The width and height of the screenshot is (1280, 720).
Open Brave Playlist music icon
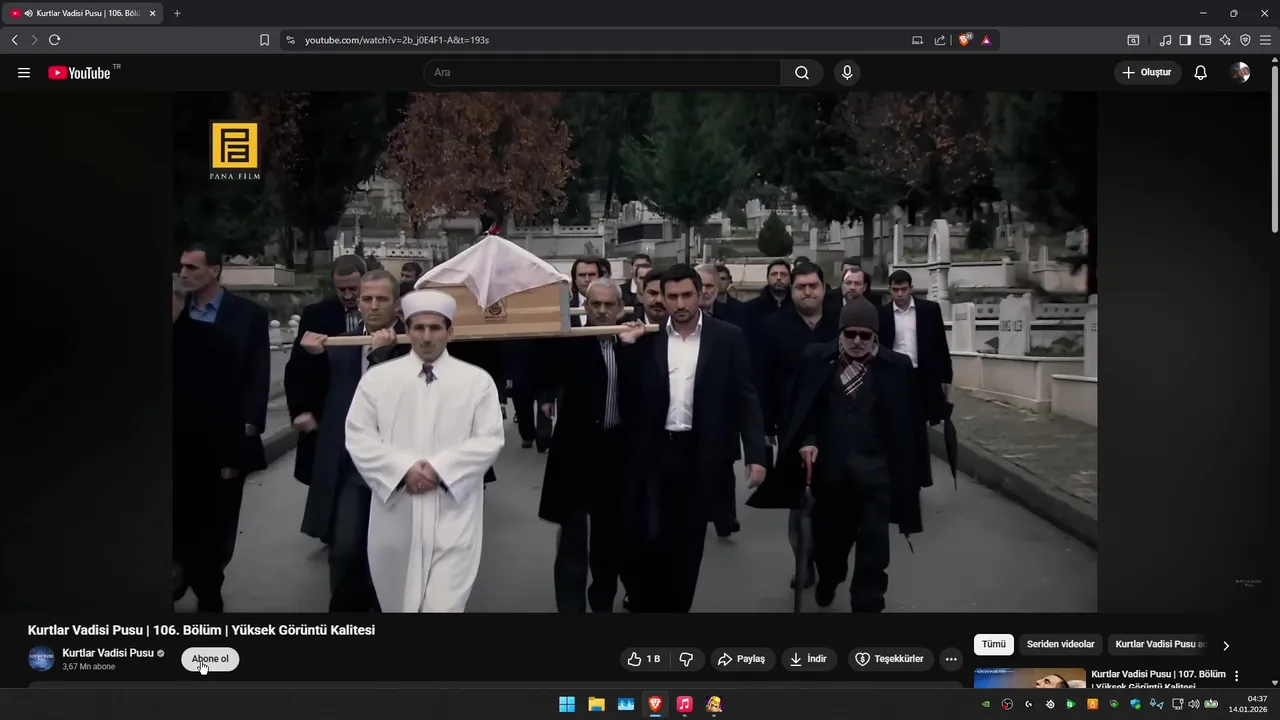click(1165, 40)
